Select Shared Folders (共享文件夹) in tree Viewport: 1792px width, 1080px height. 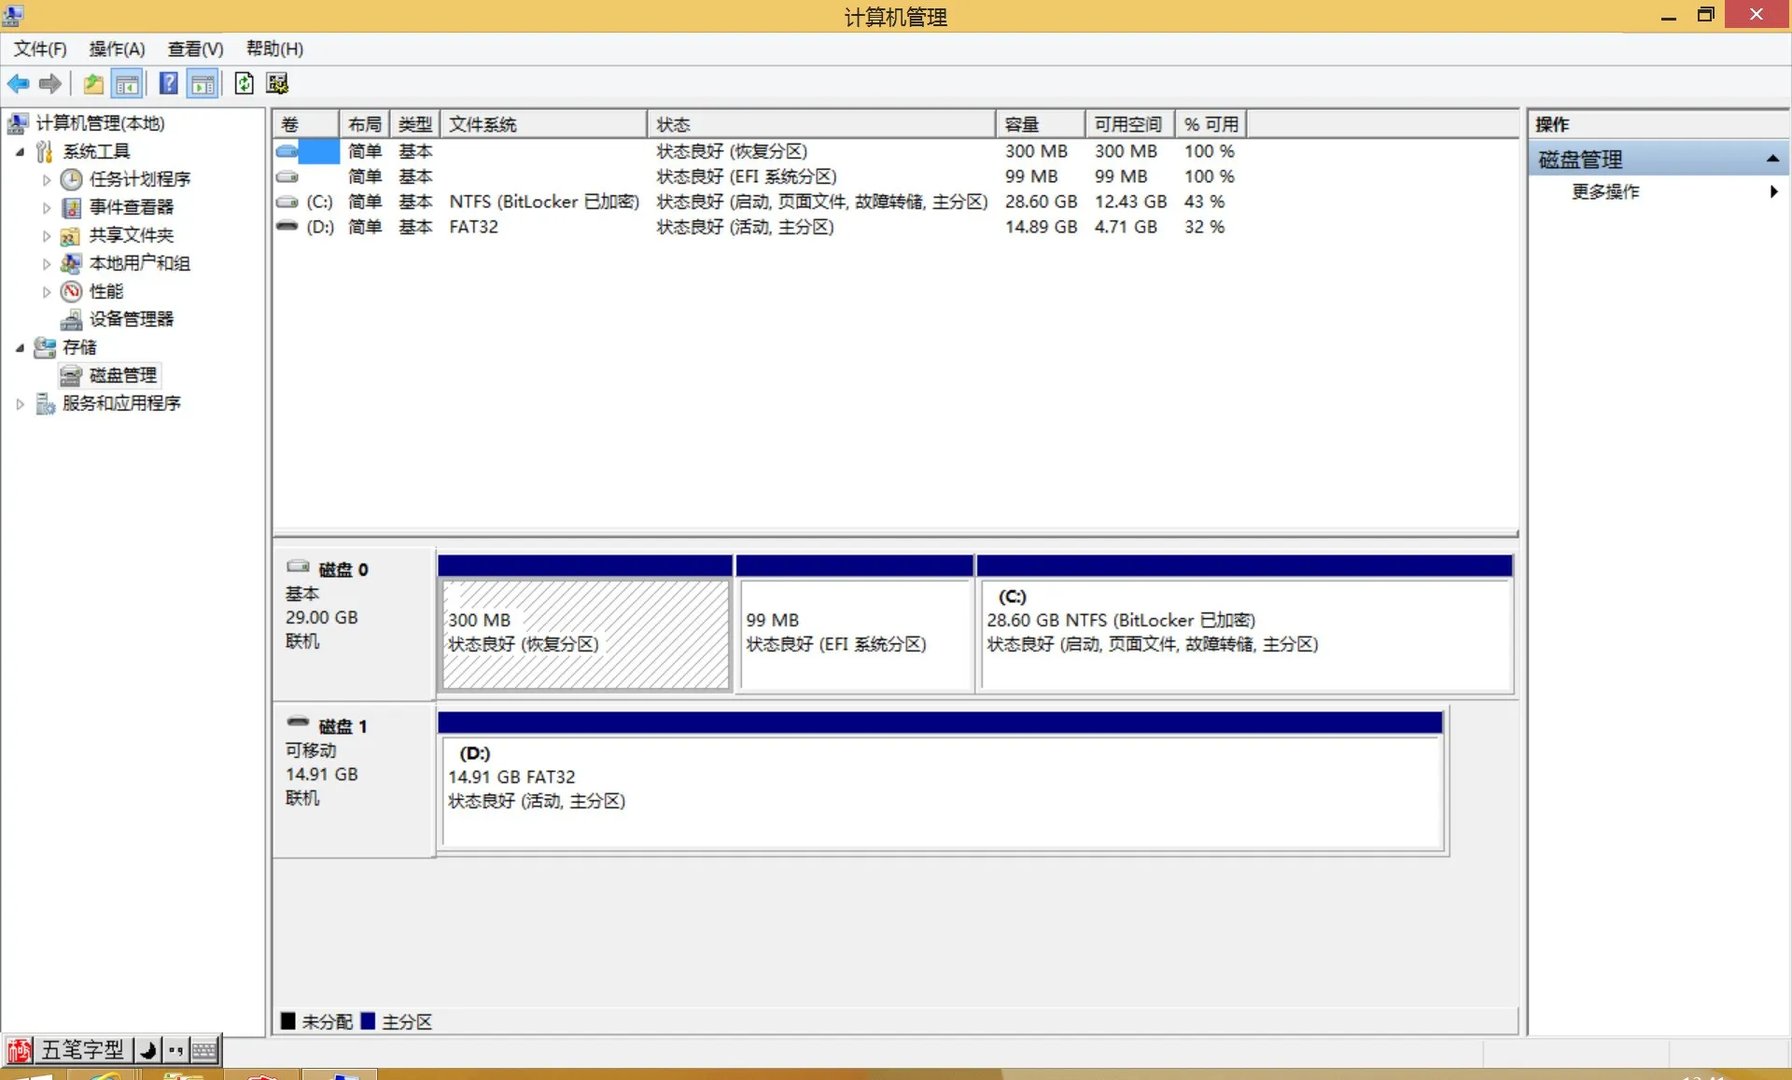(131, 235)
